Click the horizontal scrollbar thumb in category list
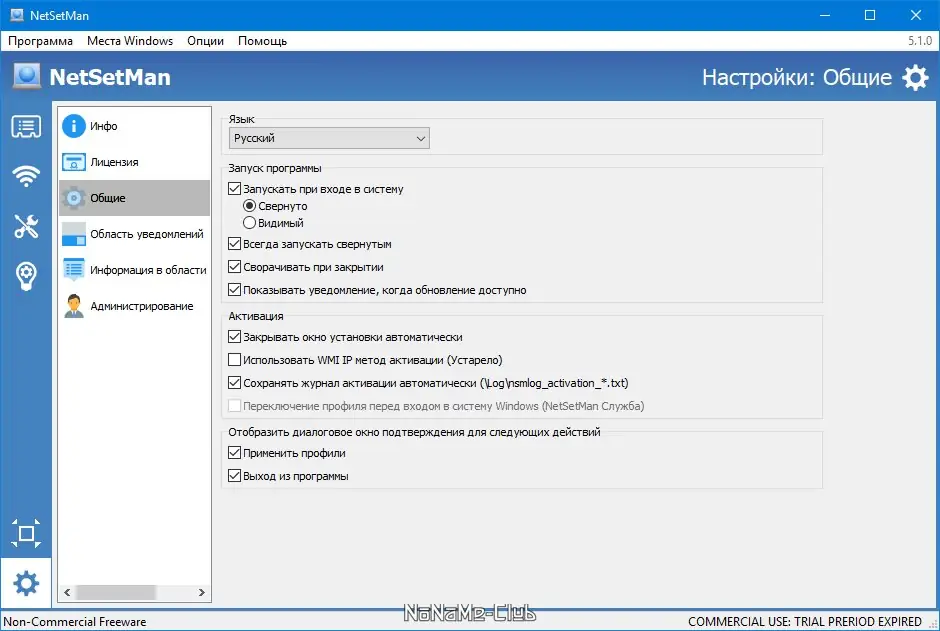The image size is (940, 631). [x=116, y=593]
